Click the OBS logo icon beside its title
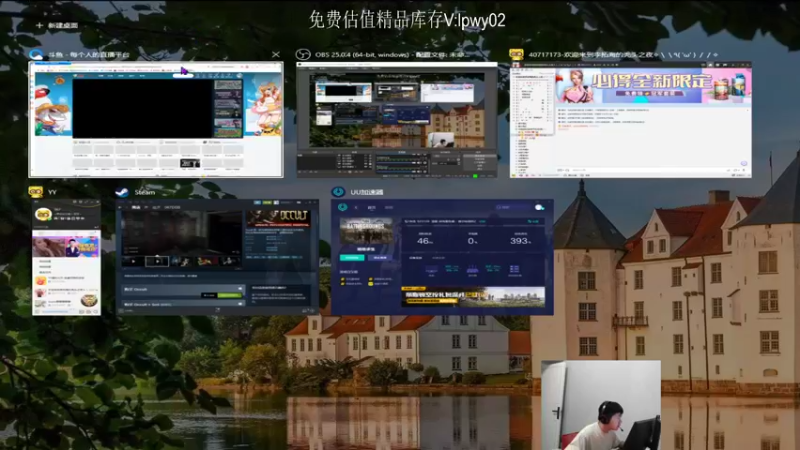The width and height of the screenshot is (800, 450). point(303,54)
